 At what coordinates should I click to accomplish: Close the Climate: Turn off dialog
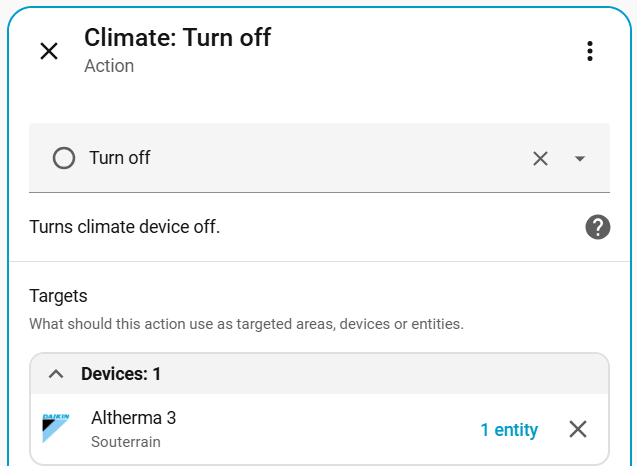[x=48, y=51]
